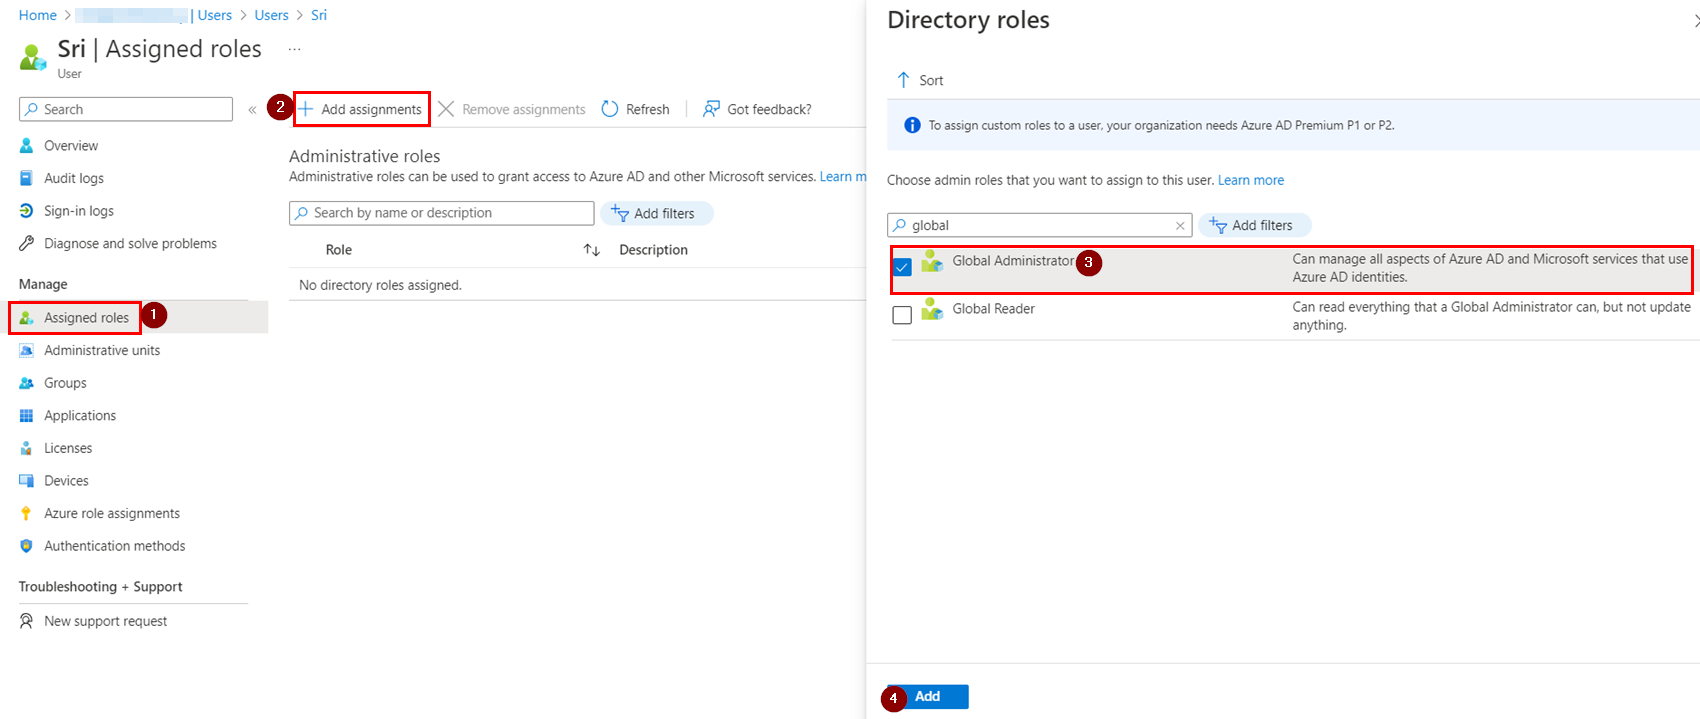Open Administrative units

pos(102,351)
